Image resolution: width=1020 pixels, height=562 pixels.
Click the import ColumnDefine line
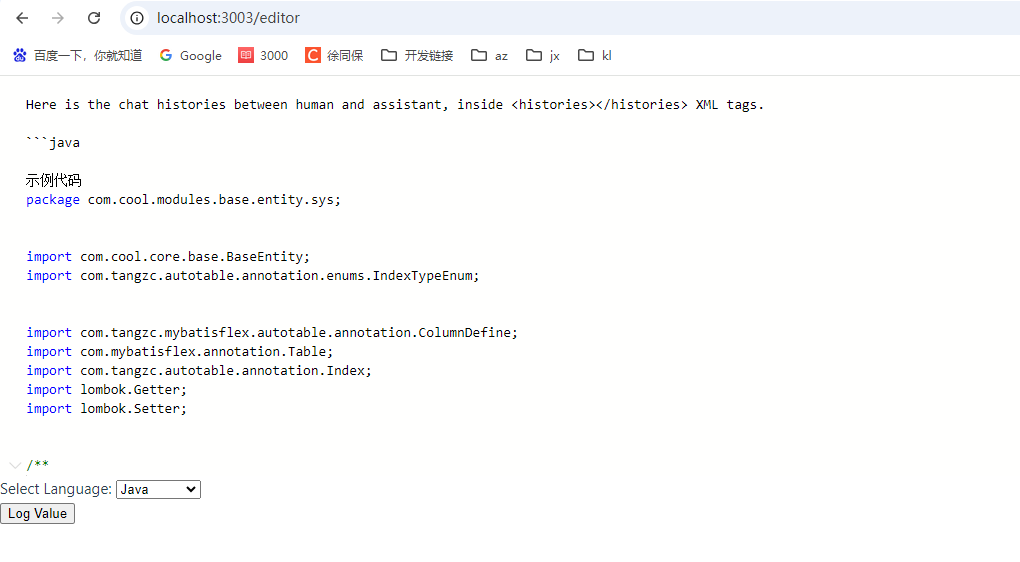coord(272,332)
